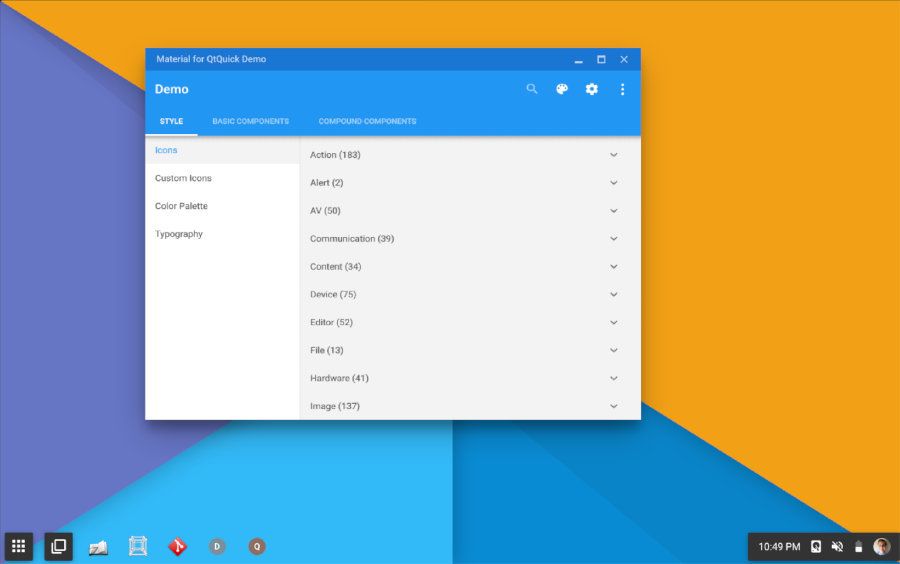Click the 'Device (75)' label
Image resolution: width=900 pixels, height=564 pixels.
pyautogui.click(x=333, y=294)
